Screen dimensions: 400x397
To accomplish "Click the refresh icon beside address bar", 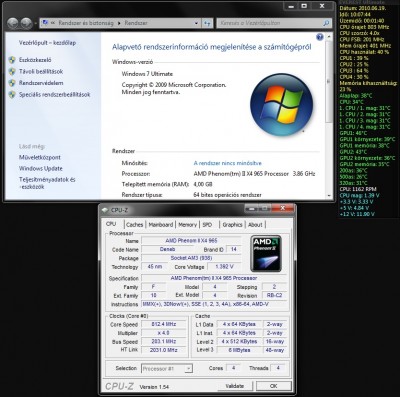I will click(x=207, y=23).
